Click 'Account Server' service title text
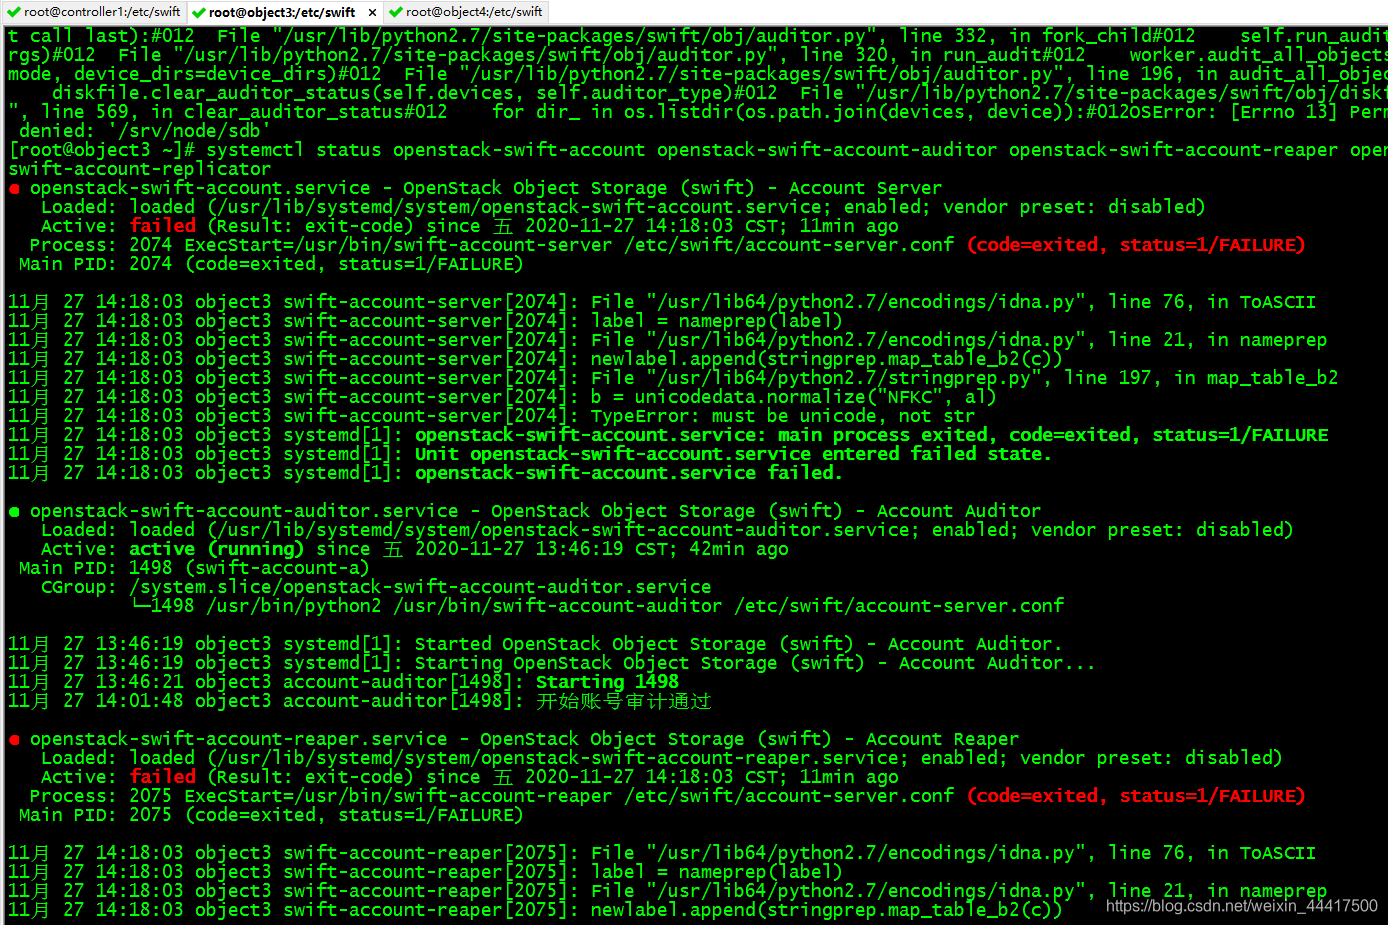This screenshot has width=1388, height=925. click(x=865, y=188)
